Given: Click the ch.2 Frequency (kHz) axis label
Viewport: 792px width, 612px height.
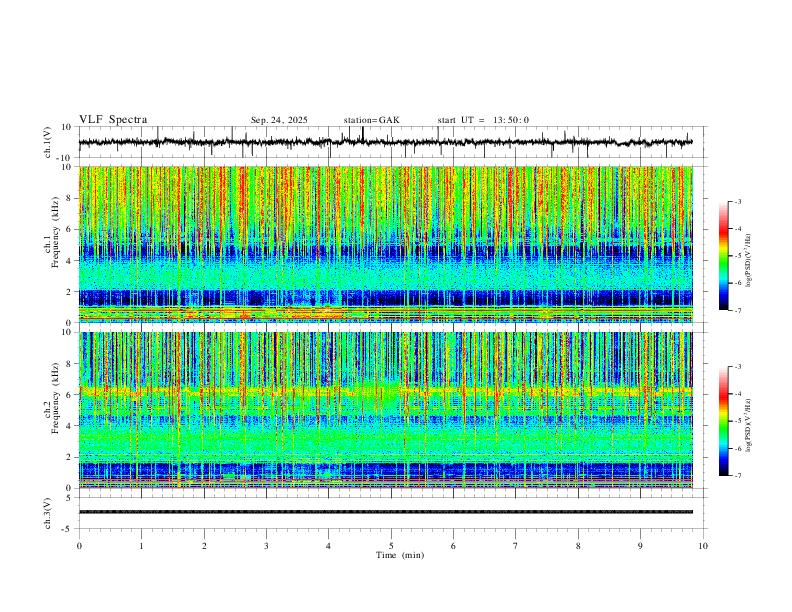Looking at the screenshot, I should 52,398.
